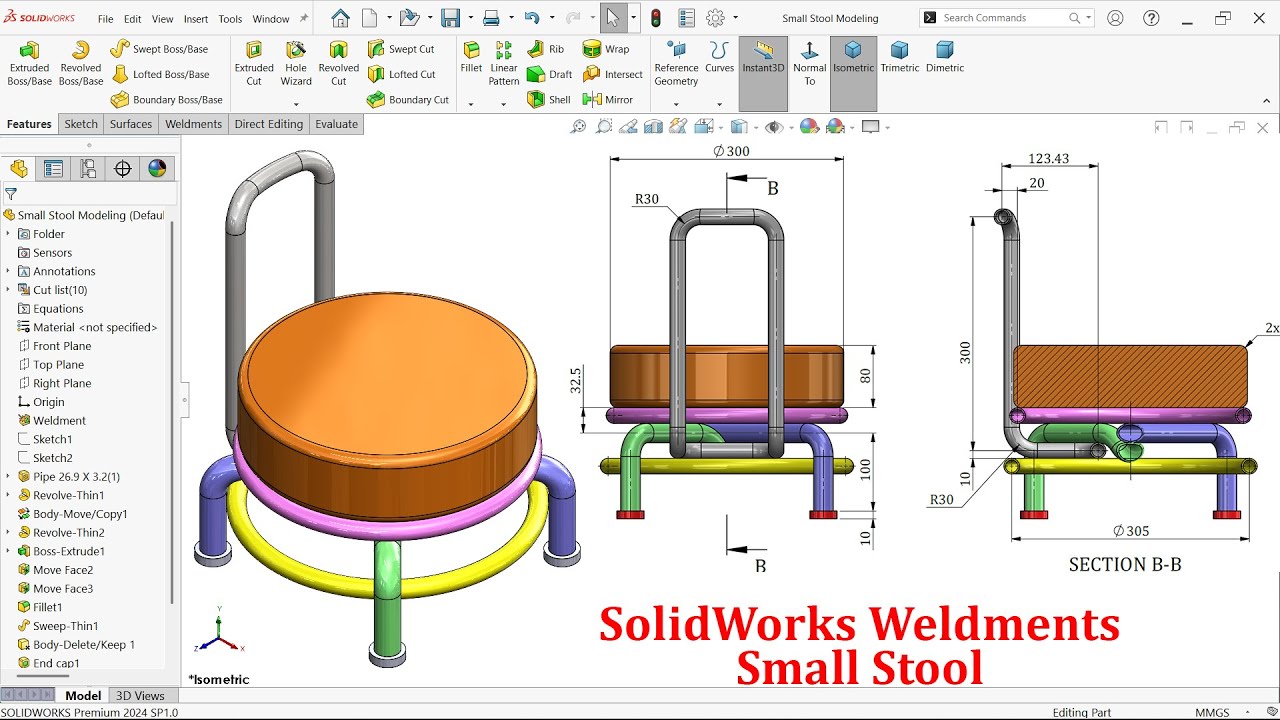Click in the Search Commands field
Viewport: 1280px width, 720px height.
1007,18
